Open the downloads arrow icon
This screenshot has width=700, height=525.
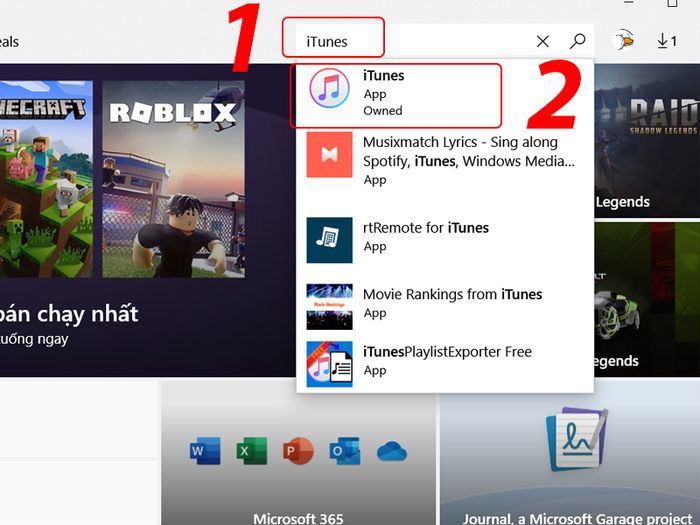[667, 41]
